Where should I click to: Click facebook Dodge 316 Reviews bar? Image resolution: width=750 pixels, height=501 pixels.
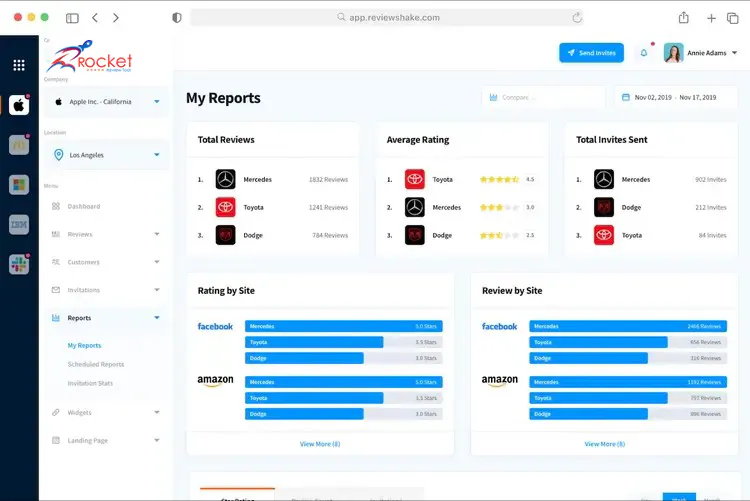coord(628,358)
